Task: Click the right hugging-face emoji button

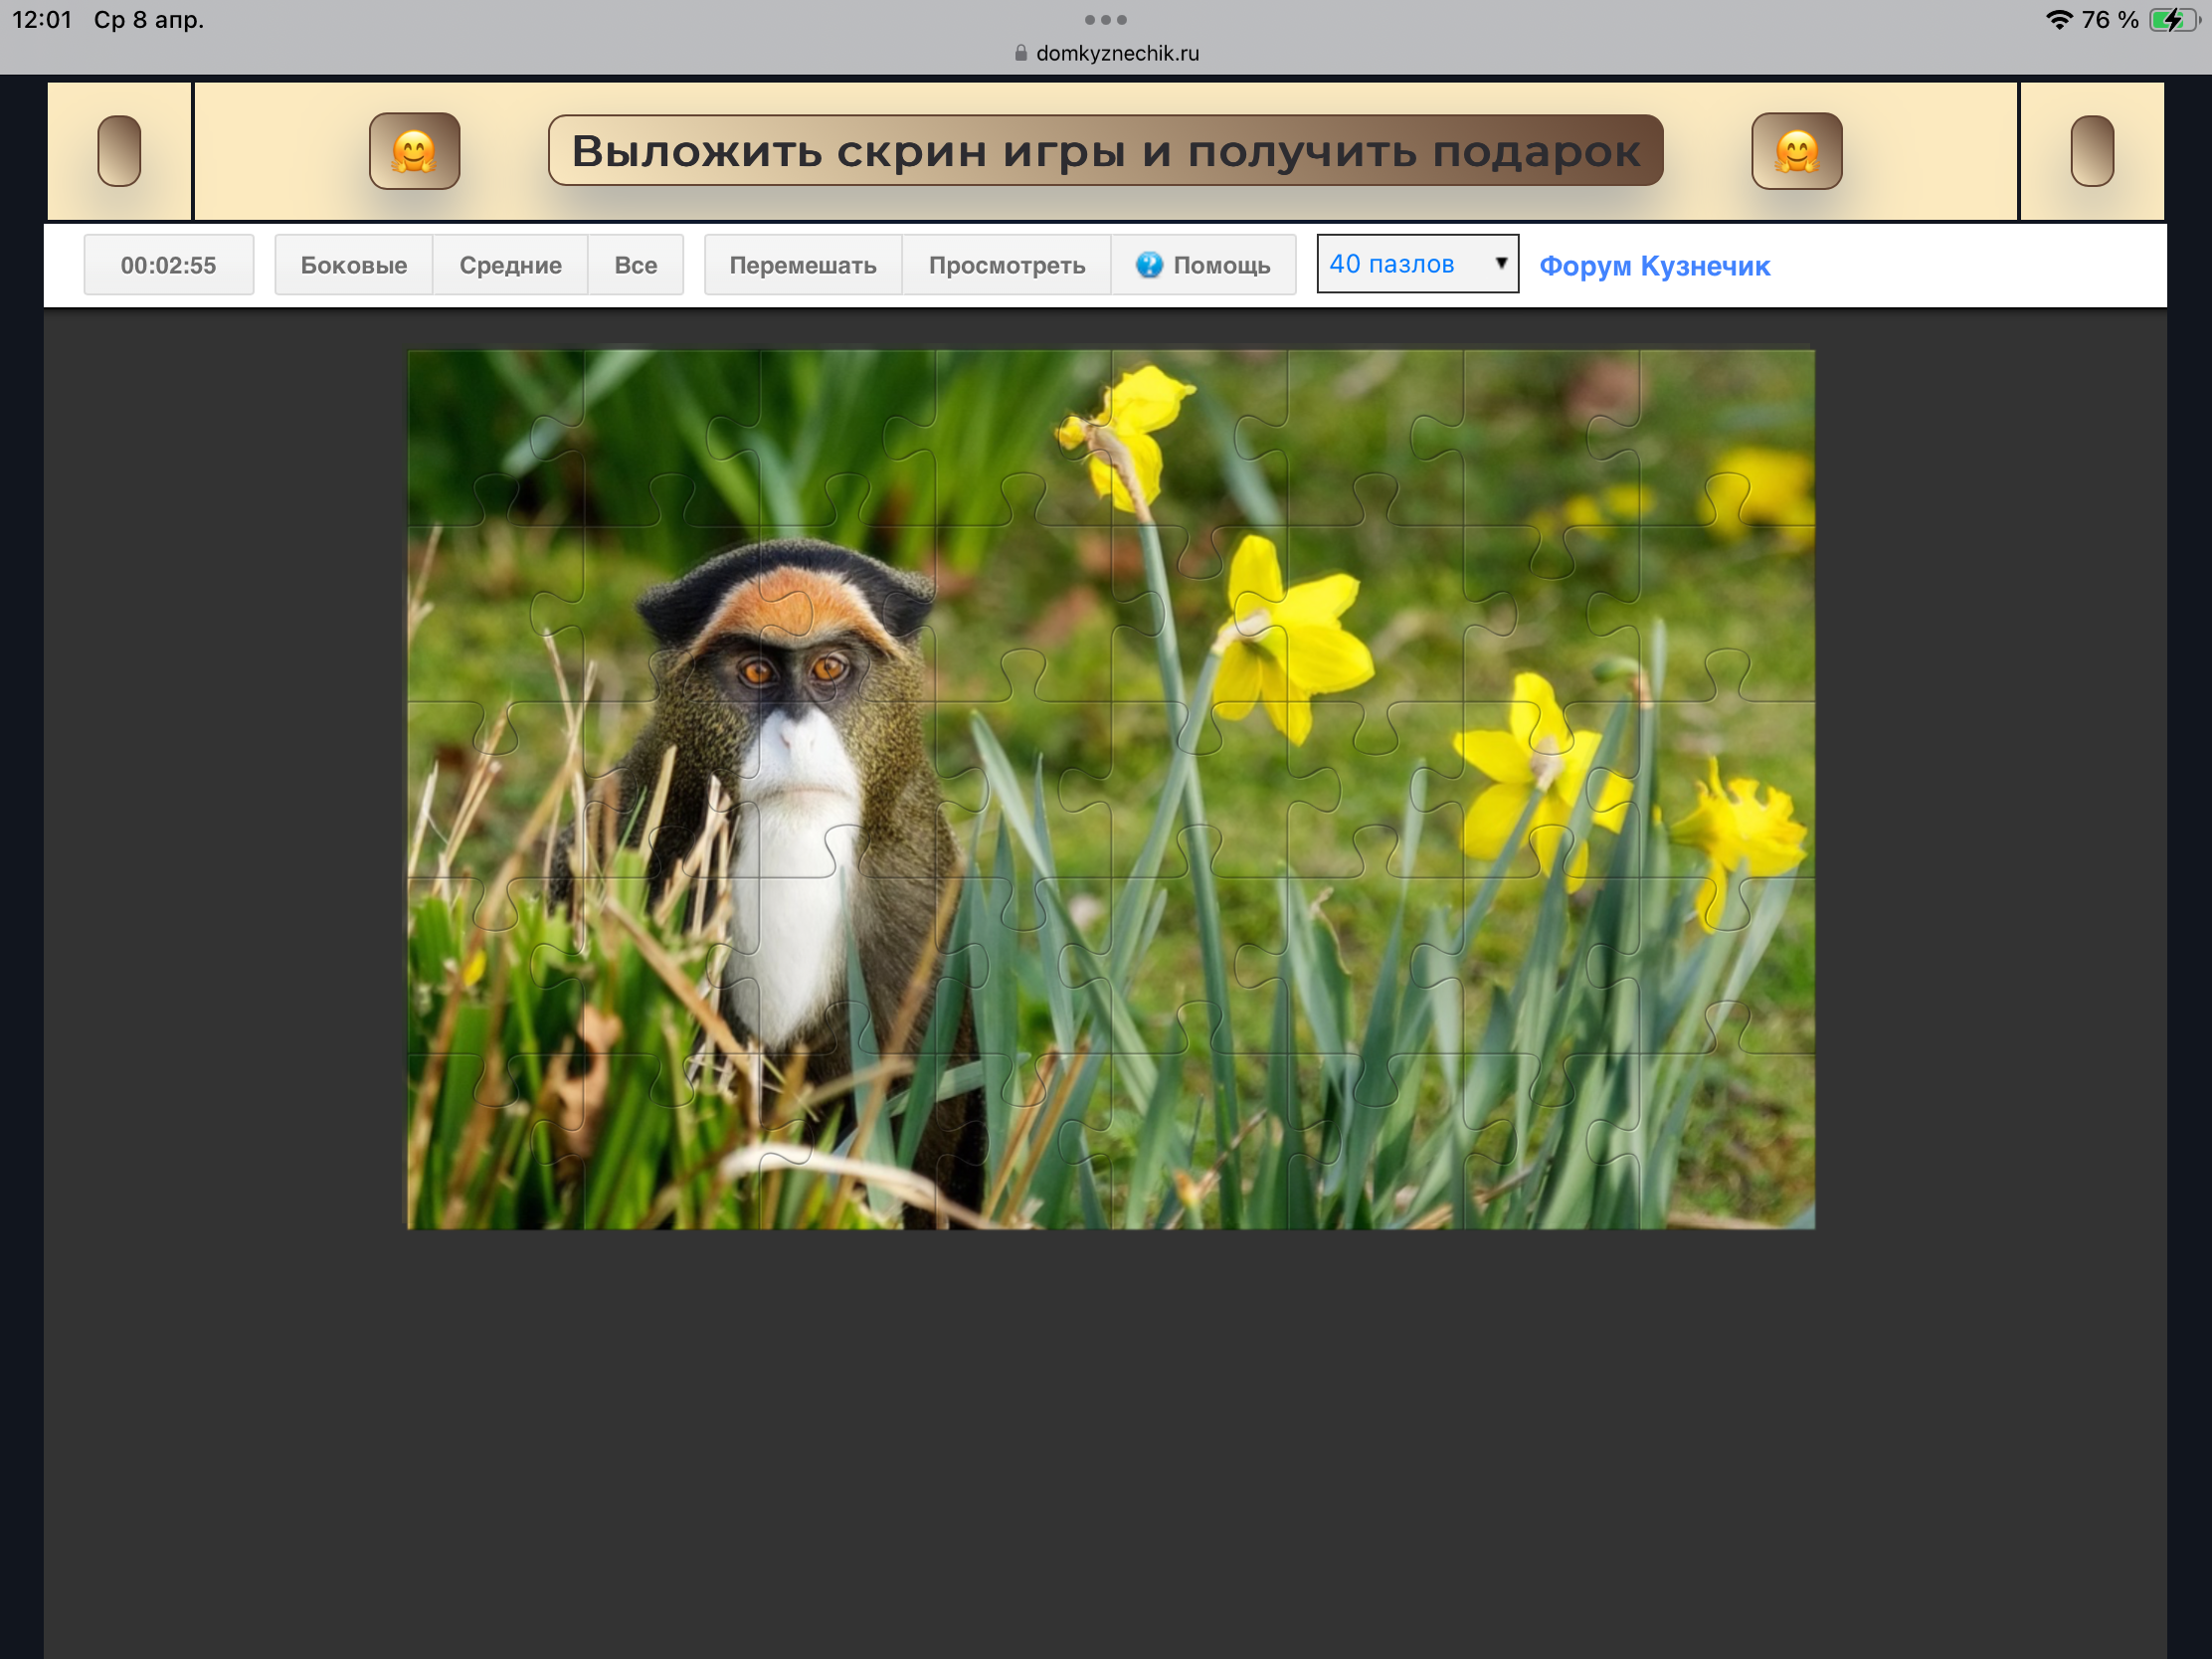Action: [1796, 151]
